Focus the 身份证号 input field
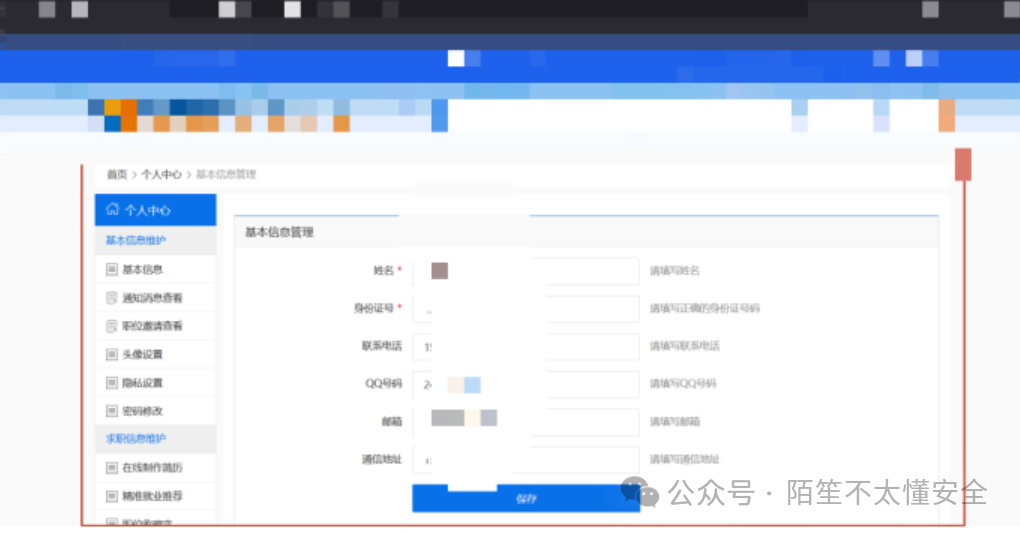The height and width of the screenshot is (534, 1020). pyautogui.click(x=526, y=308)
